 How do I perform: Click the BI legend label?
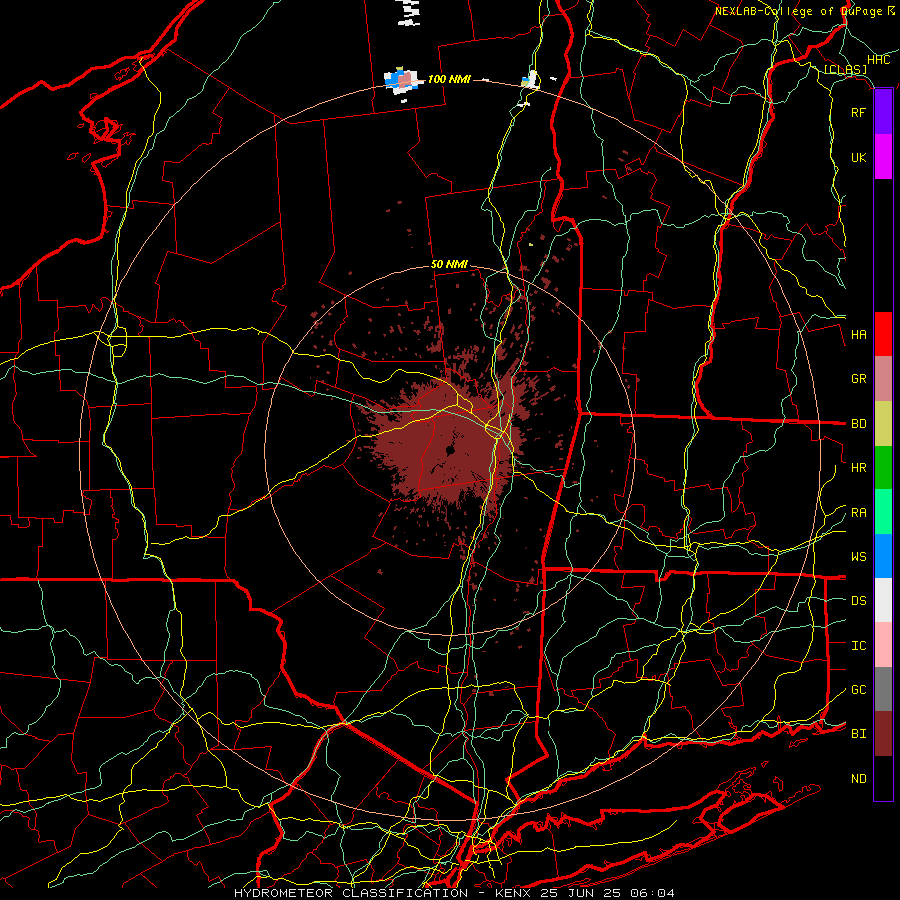click(858, 734)
